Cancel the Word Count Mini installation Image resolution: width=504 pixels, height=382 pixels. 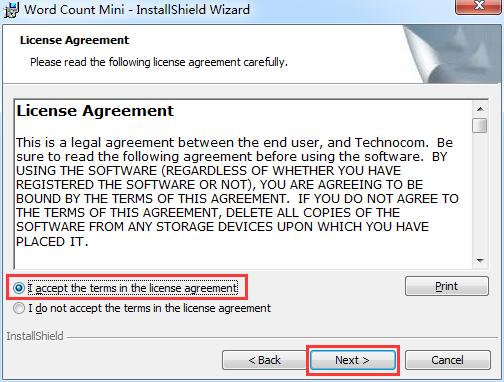pyautogui.click(x=447, y=360)
